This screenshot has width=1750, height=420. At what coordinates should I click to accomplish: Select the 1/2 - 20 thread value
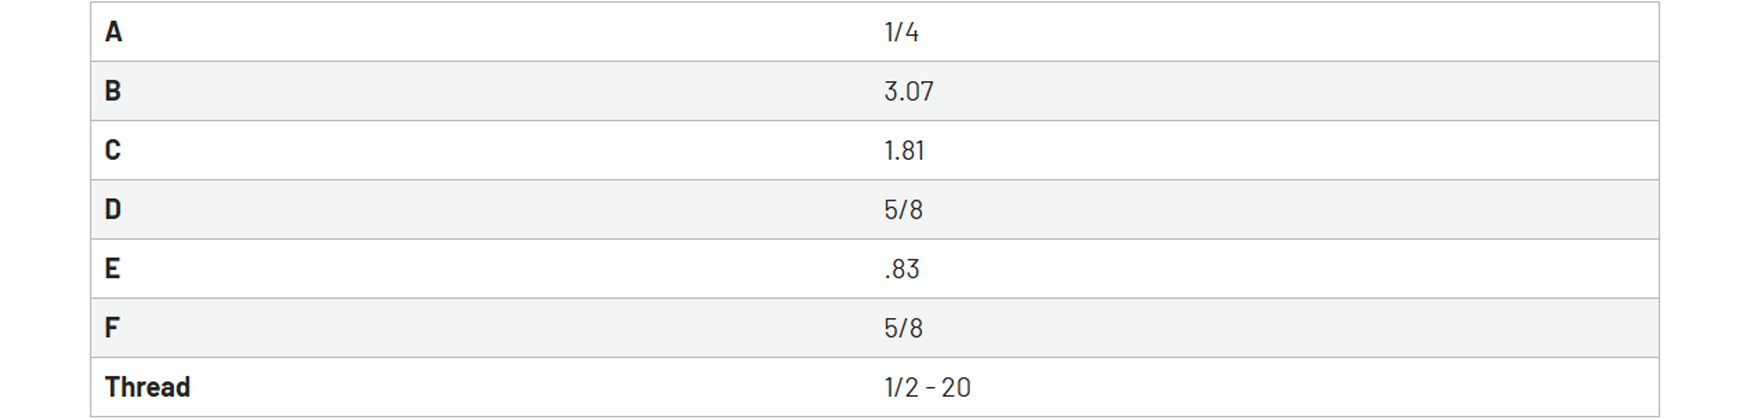(927, 387)
